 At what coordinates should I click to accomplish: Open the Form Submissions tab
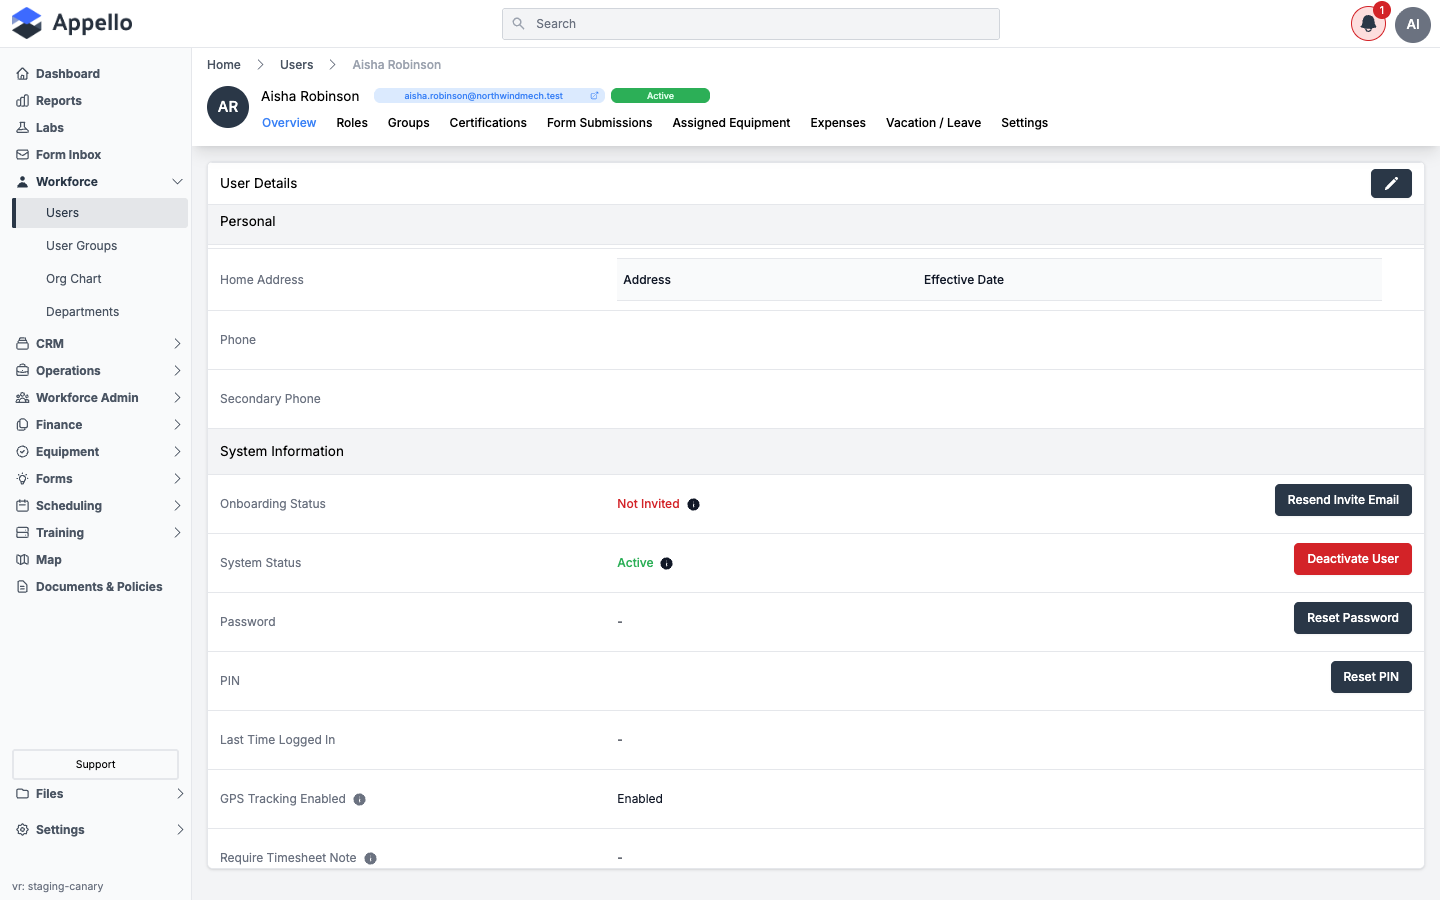click(599, 122)
